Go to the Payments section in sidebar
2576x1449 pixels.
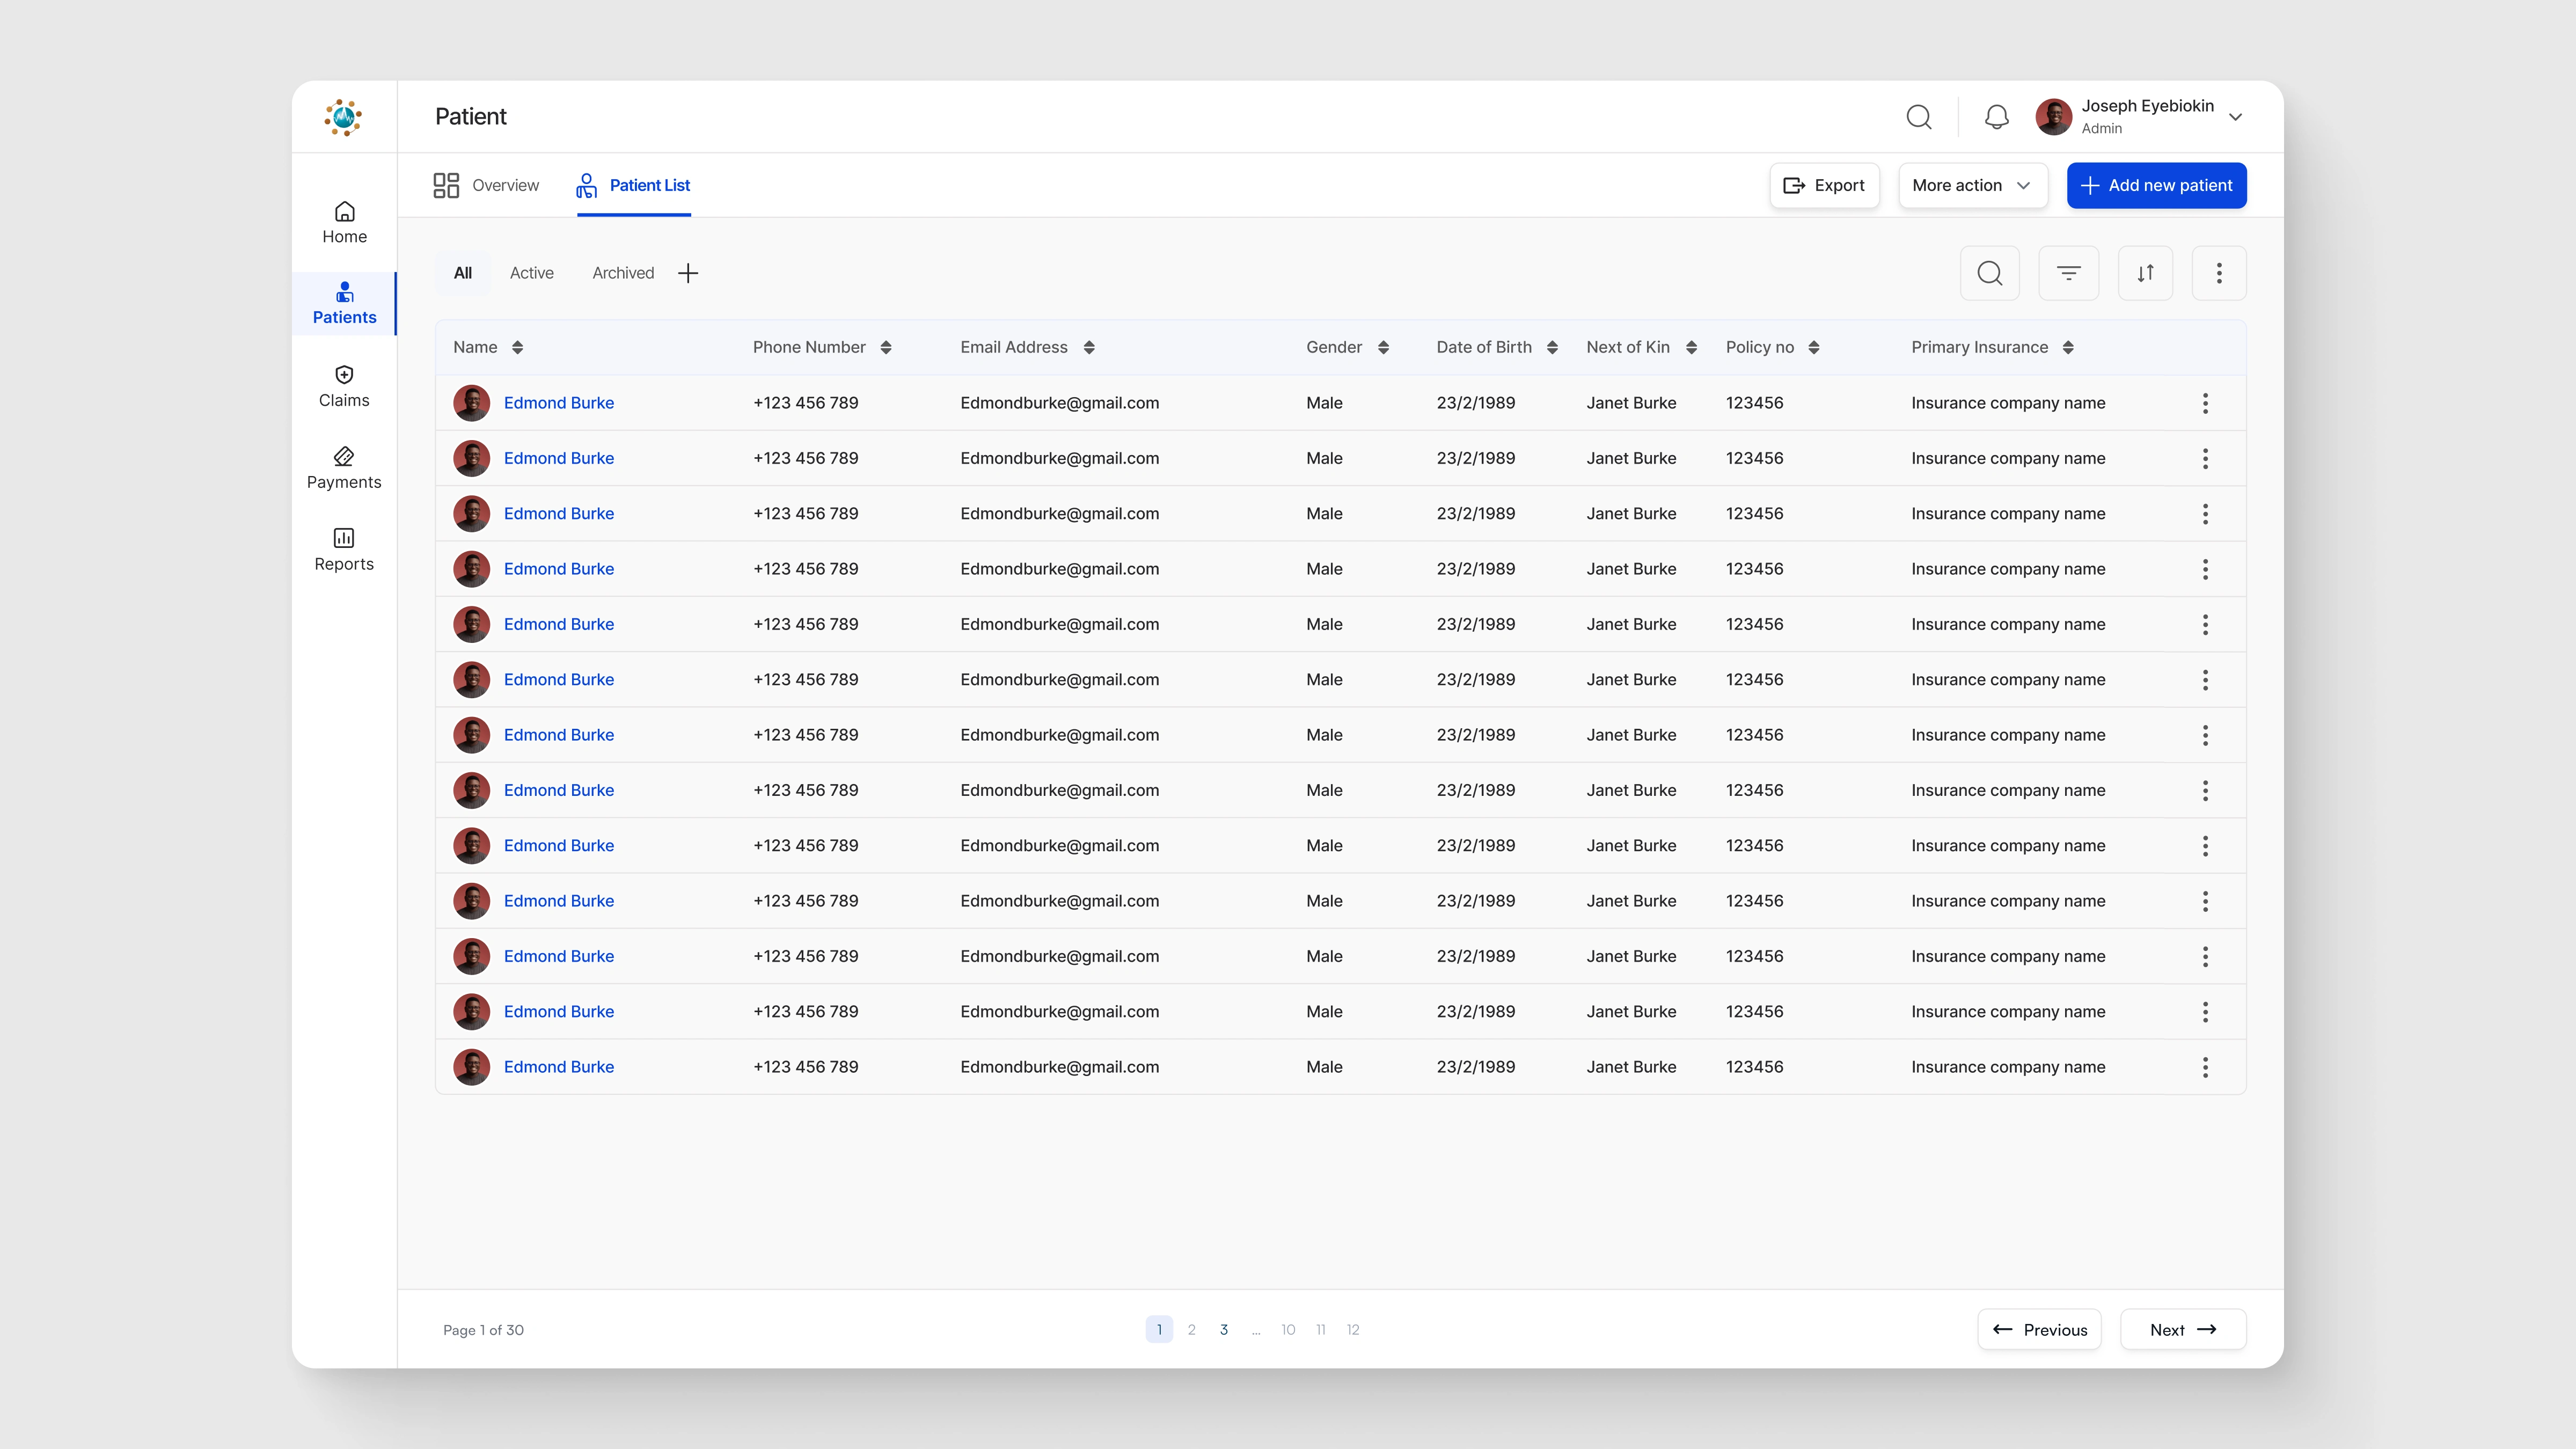pyautogui.click(x=344, y=468)
